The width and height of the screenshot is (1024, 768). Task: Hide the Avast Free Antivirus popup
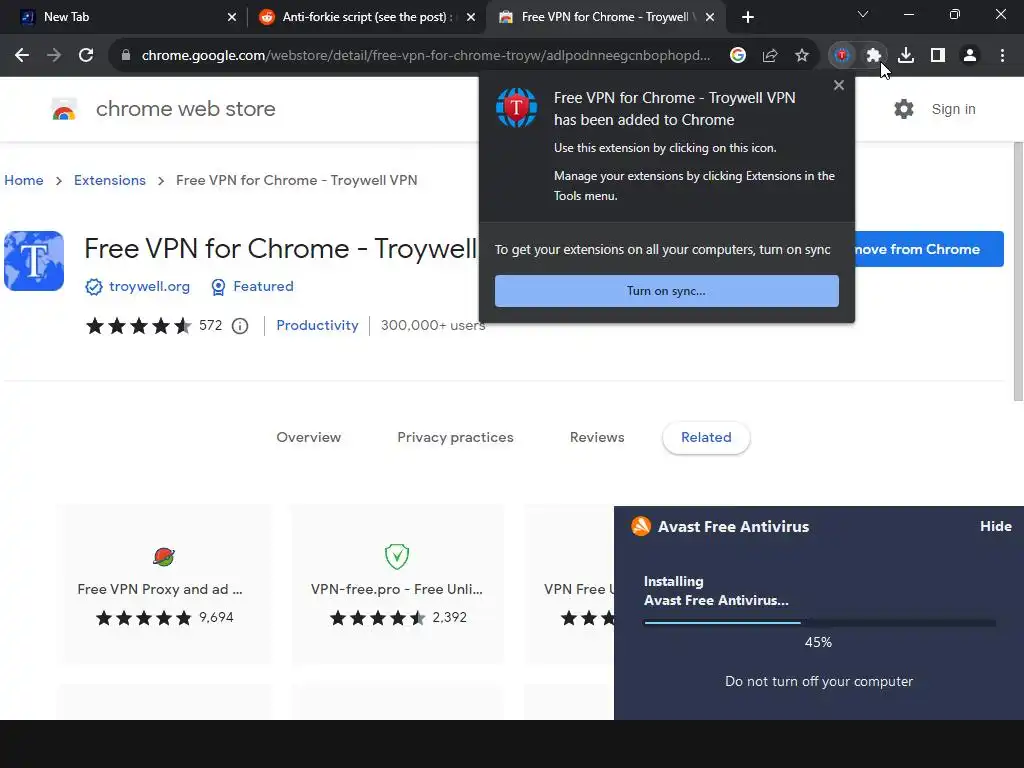(995, 526)
